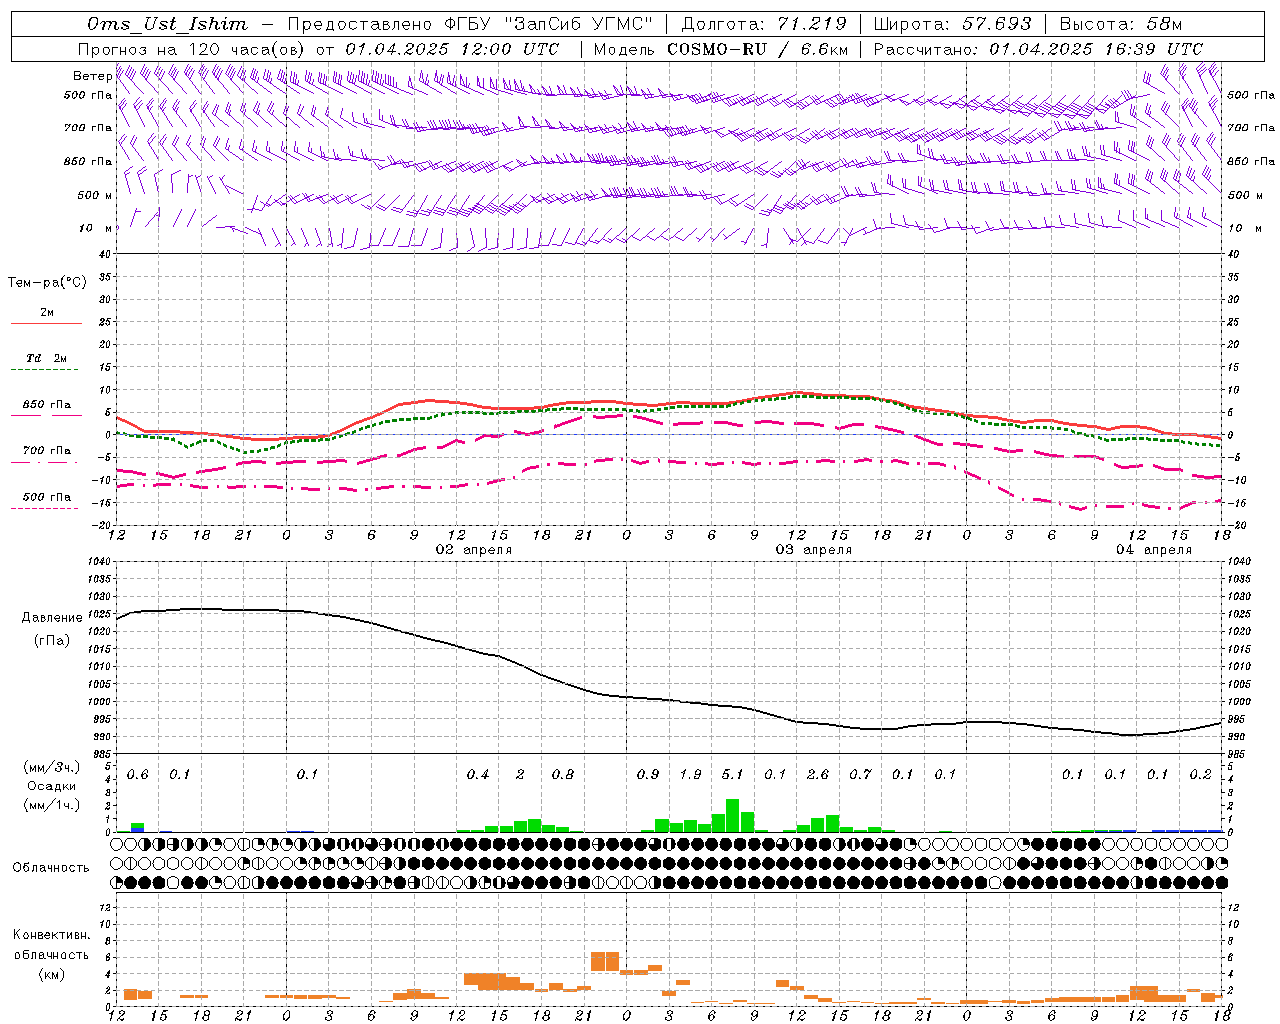The image size is (1280, 1024).
Task: Select the provider text ФГБУ "ЗапСиб УГМС"
Action: point(548,24)
